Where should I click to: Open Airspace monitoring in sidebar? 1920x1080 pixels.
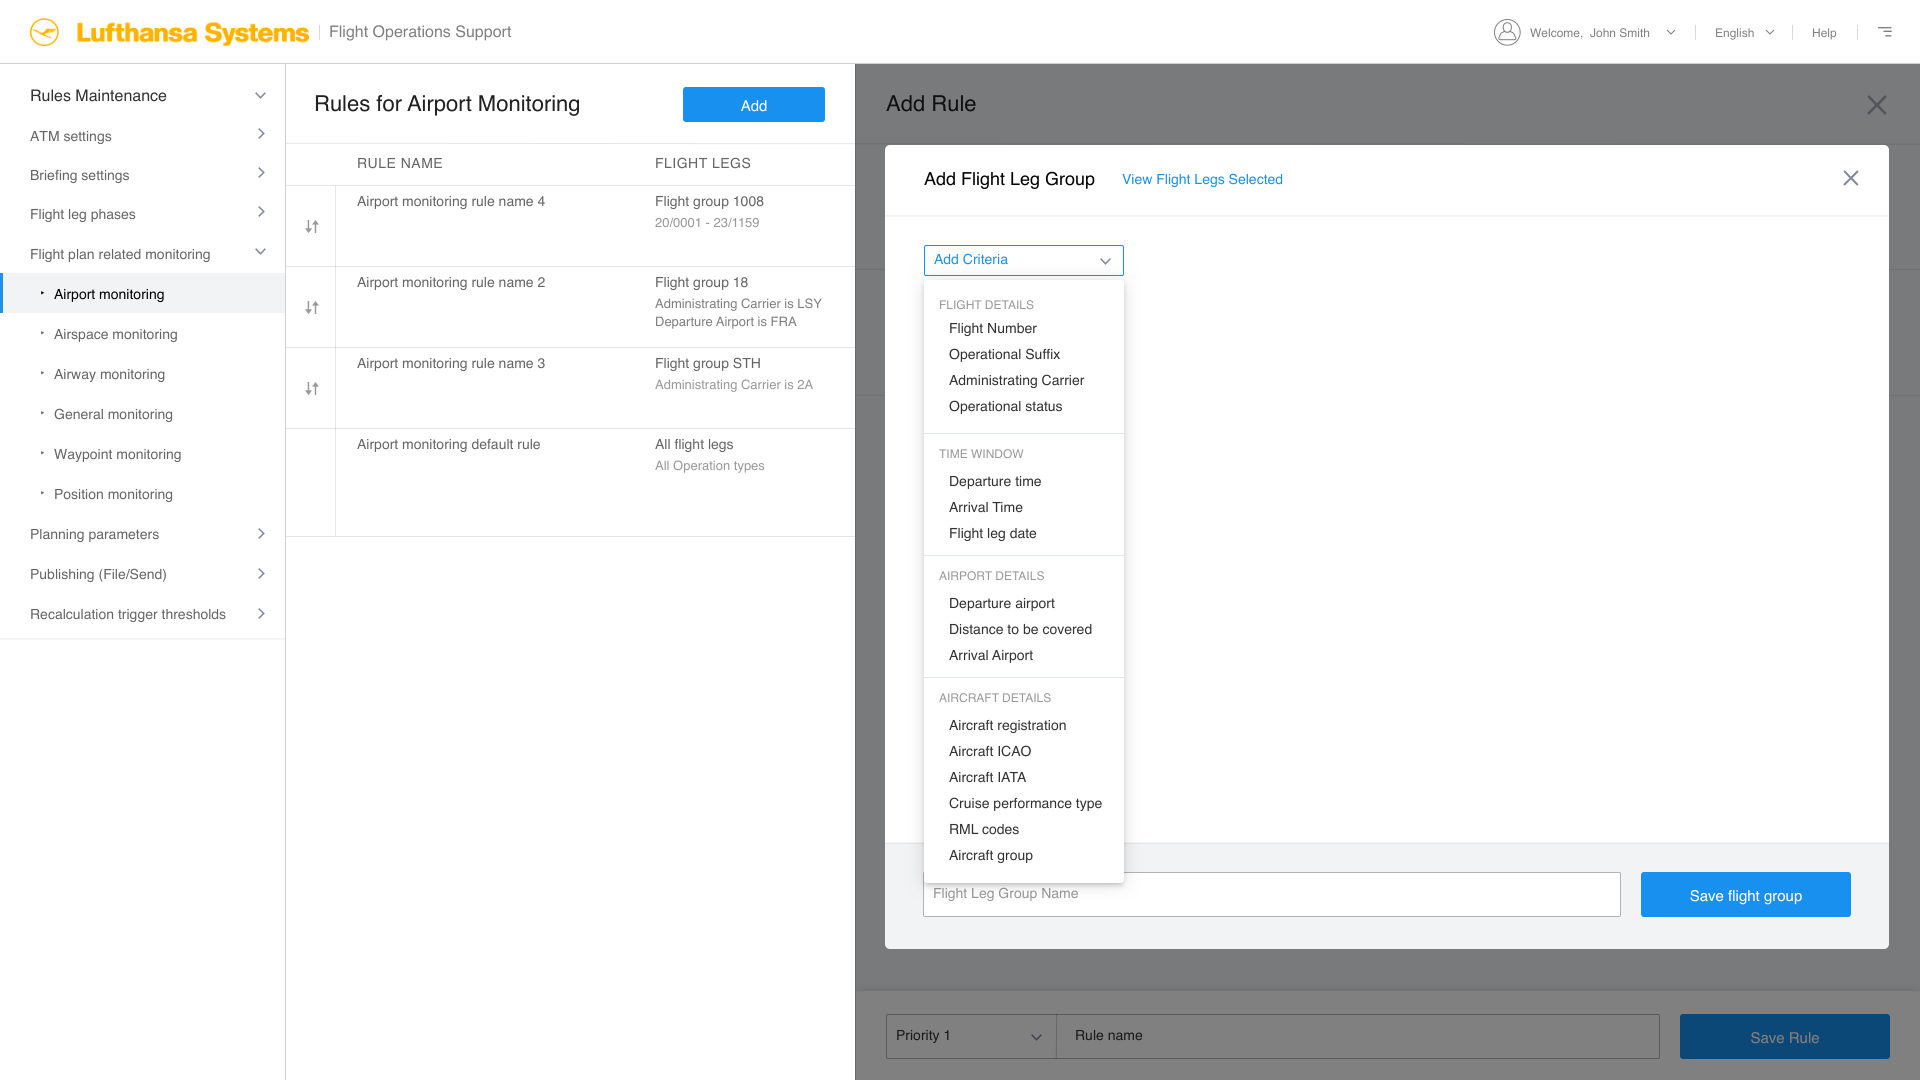(115, 334)
